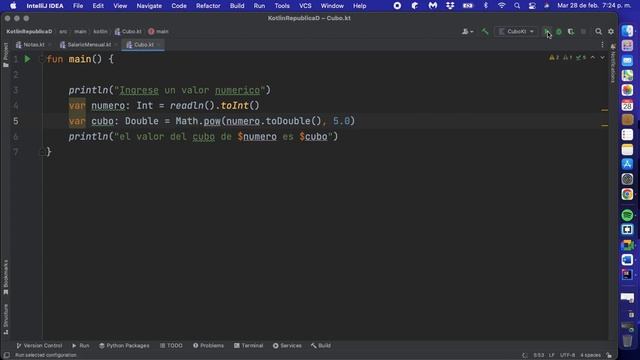The height and width of the screenshot is (360, 640).
Task: Open the CuboKt run configuration dropdown
Action: [x=516, y=31]
